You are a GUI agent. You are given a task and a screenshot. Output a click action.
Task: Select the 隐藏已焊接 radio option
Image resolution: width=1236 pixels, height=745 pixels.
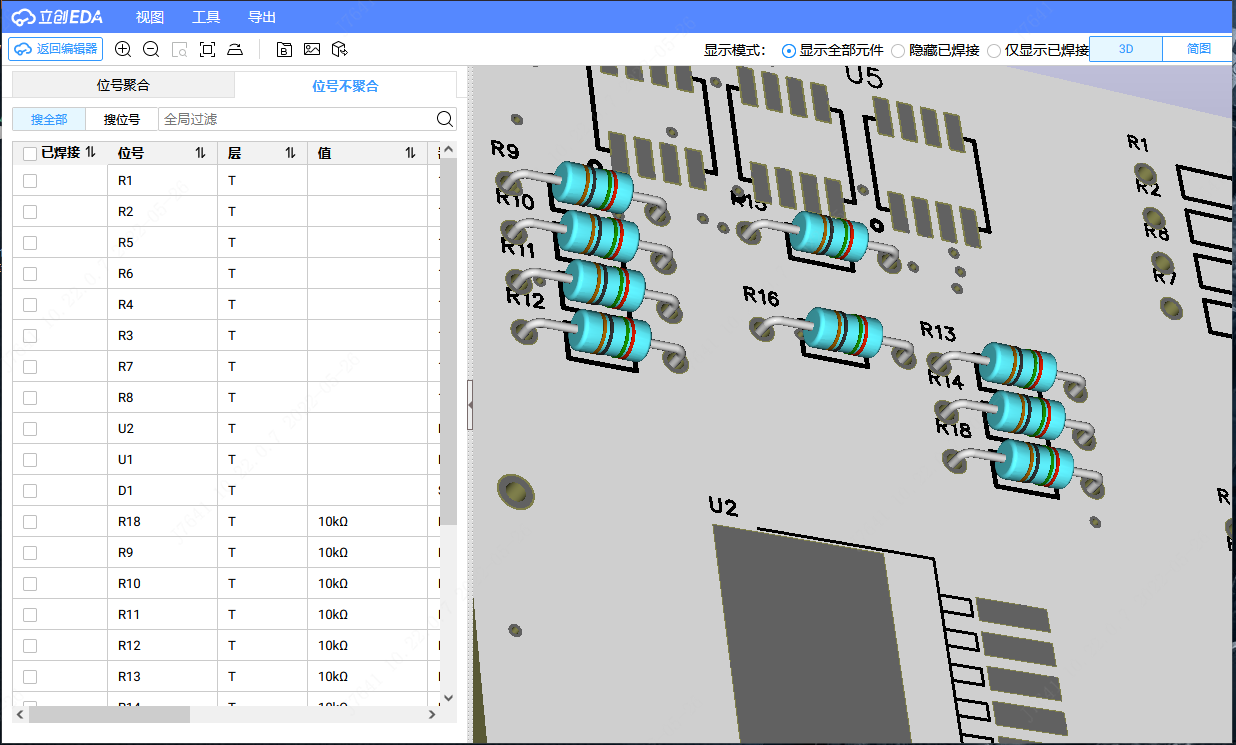coord(898,50)
